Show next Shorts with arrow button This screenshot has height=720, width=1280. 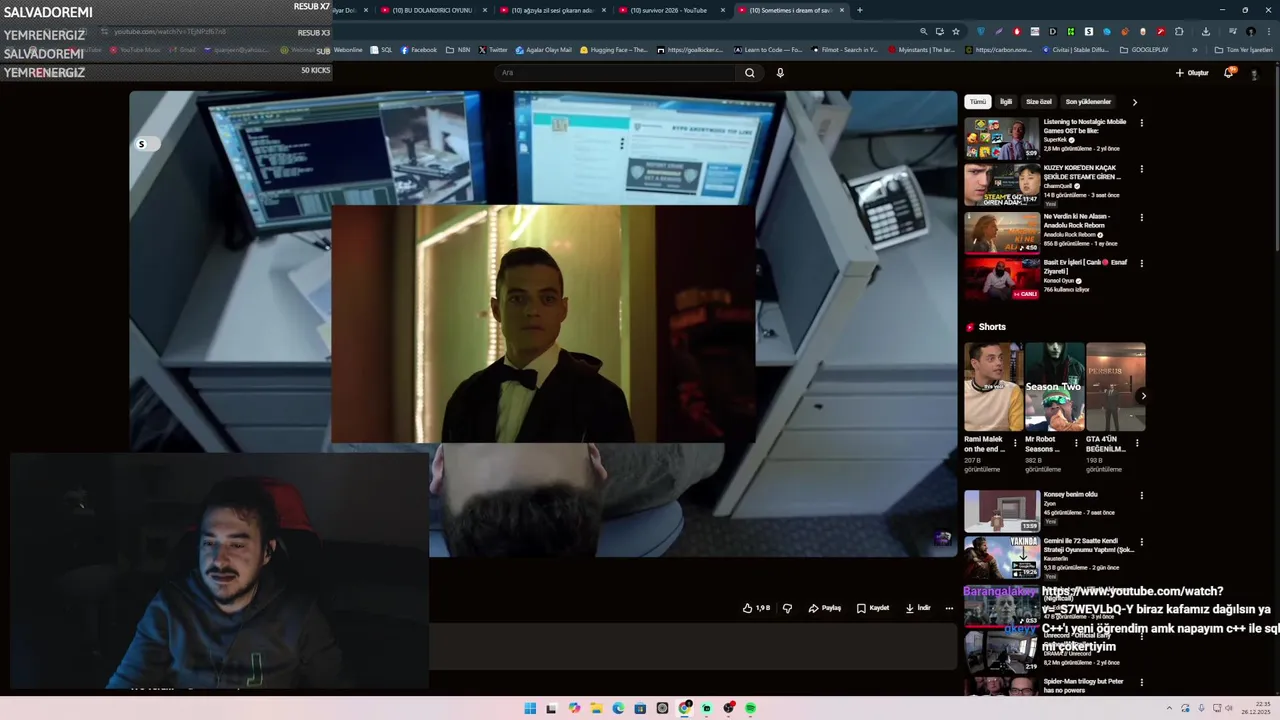click(1143, 396)
